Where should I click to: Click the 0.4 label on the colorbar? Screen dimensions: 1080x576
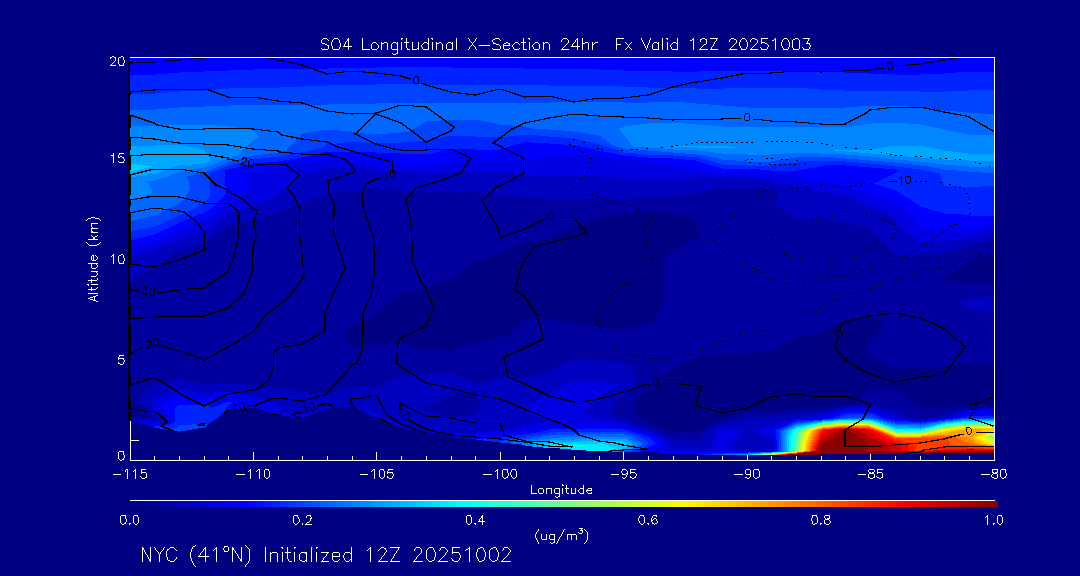pyautogui.click(x=475, y=520)
